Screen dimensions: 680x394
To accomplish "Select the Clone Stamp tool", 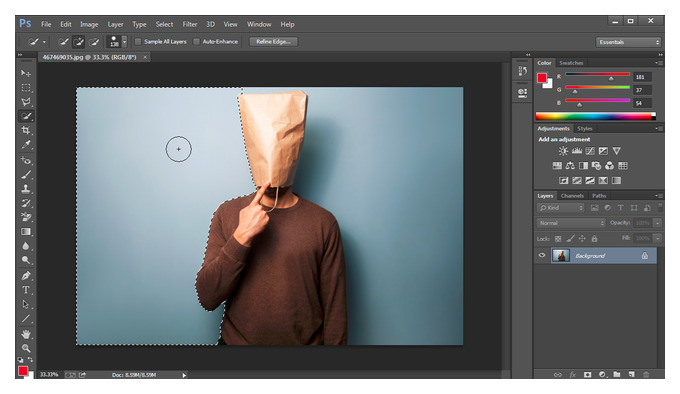I will pos(26,189).
